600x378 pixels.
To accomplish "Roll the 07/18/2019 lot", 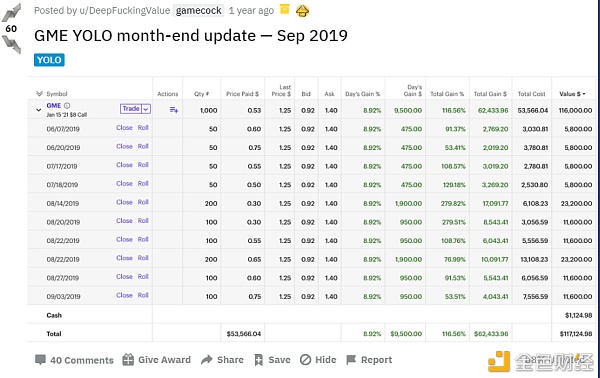I will pyautogui.click(x=143, y=184).
